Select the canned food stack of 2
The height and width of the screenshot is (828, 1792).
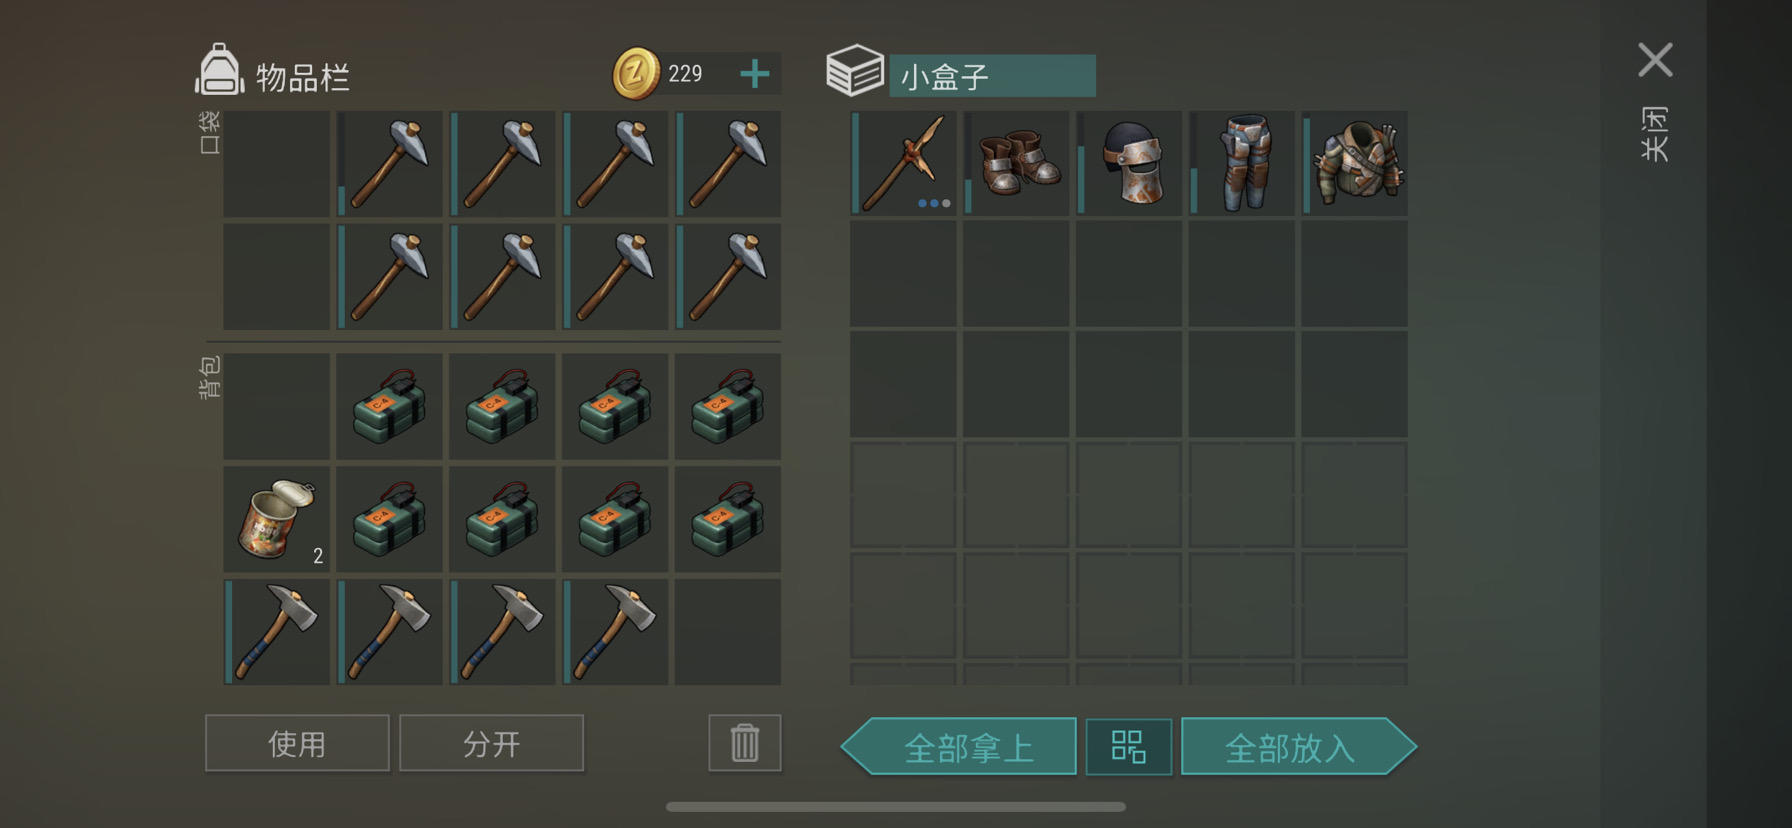coord(277,519)
